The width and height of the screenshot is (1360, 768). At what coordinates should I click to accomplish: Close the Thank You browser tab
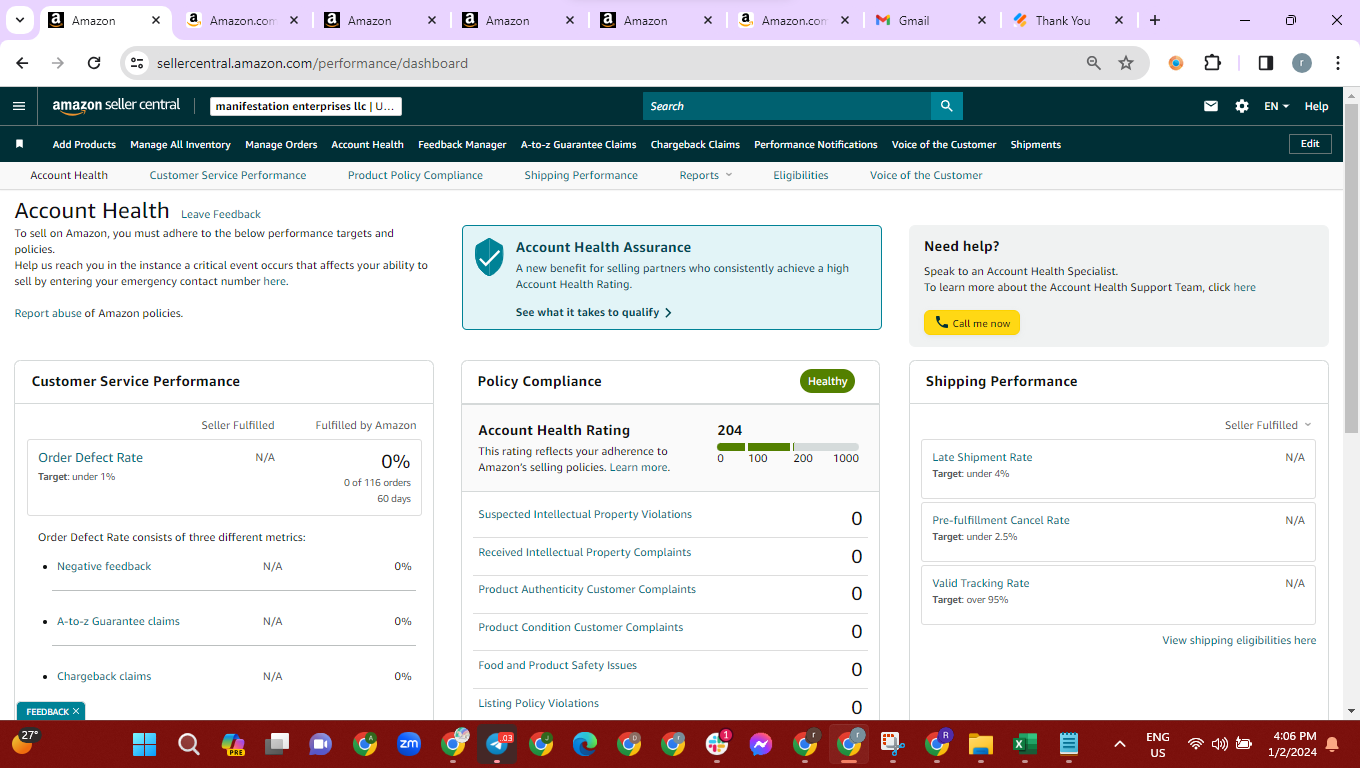(x=1119, y=20)
